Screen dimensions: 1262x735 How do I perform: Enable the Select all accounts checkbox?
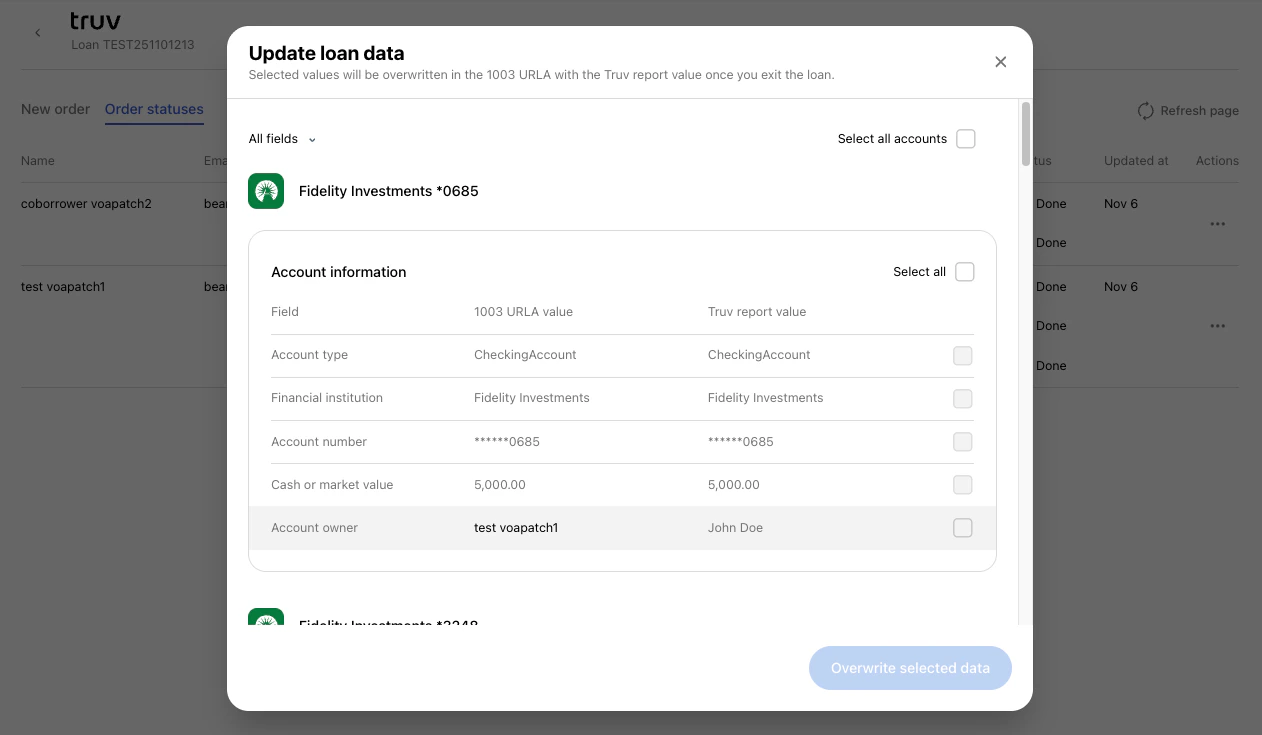coord(965,139)
